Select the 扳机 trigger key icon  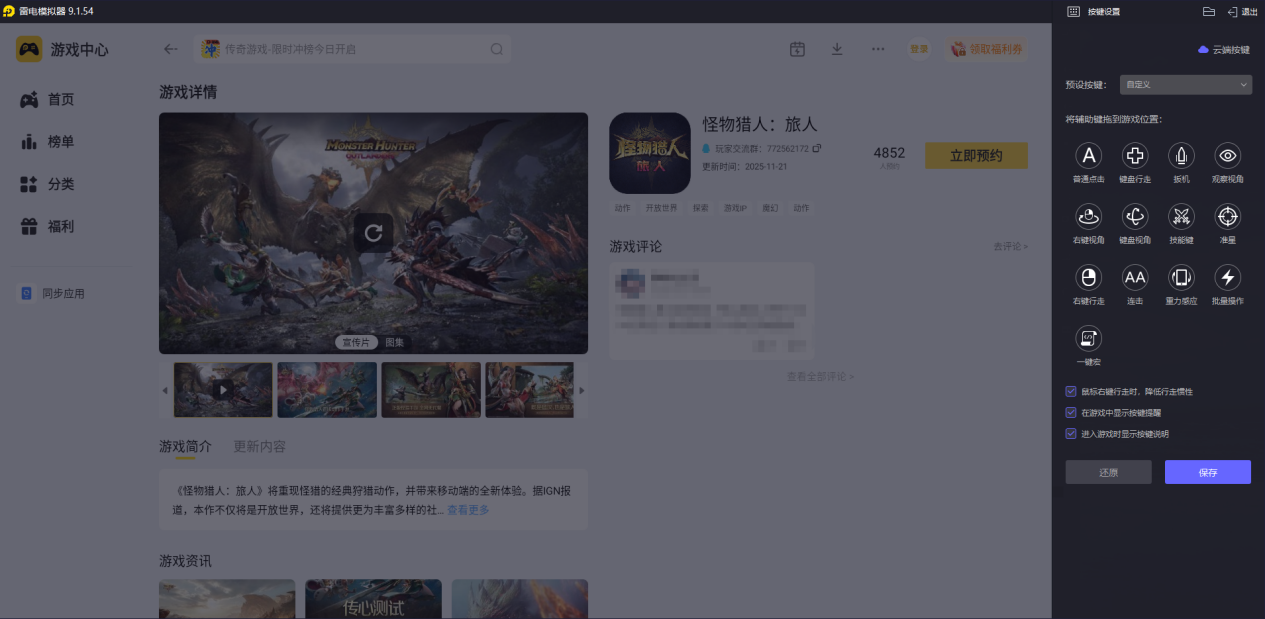[x=1181, y=155]
